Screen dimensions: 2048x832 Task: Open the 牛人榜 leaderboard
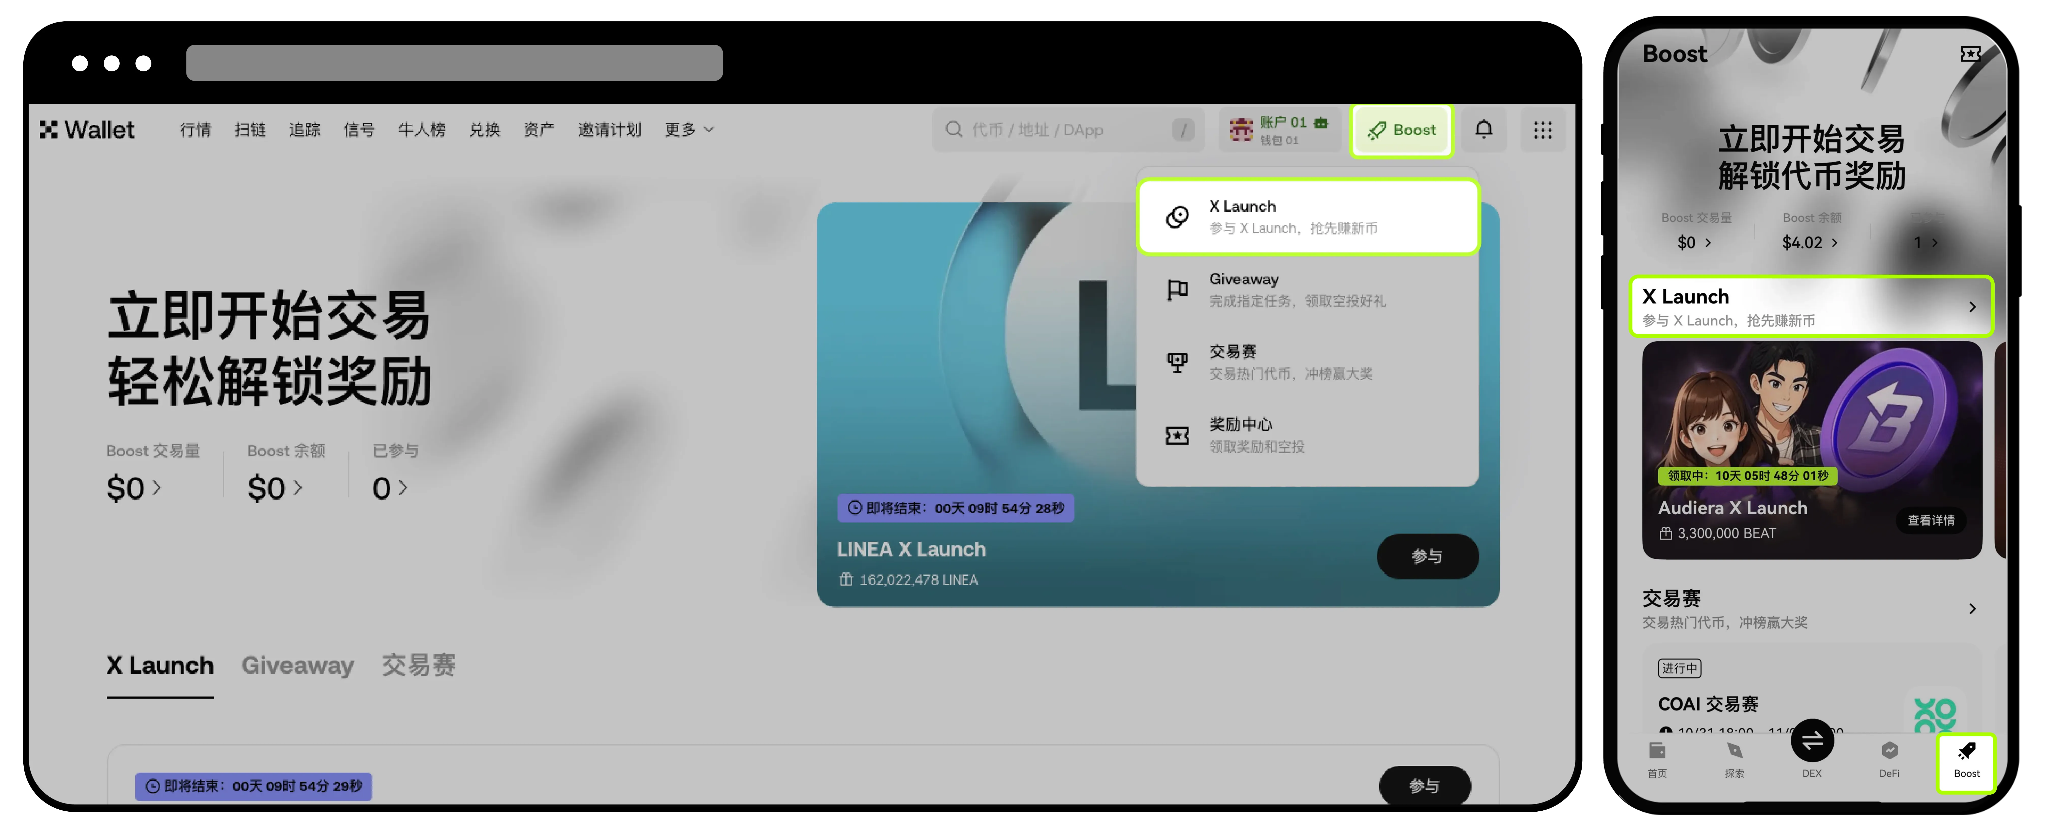pyautogui.click(x=422, y=130)
